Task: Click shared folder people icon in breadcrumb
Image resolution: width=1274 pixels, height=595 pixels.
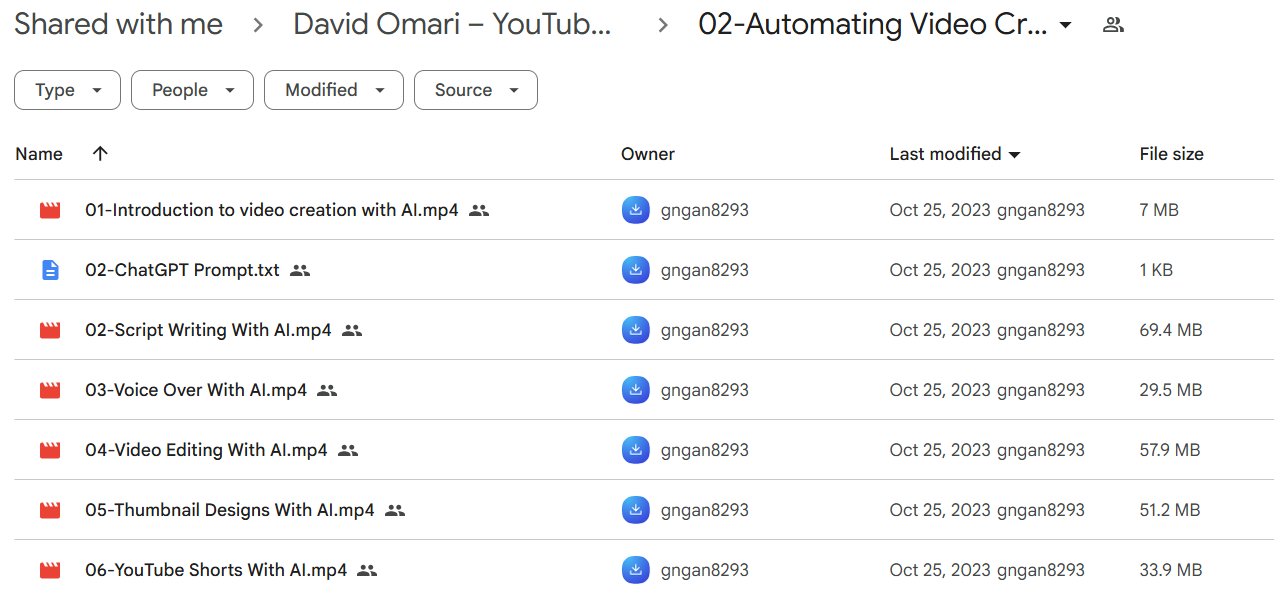Action: (1113, 25)
